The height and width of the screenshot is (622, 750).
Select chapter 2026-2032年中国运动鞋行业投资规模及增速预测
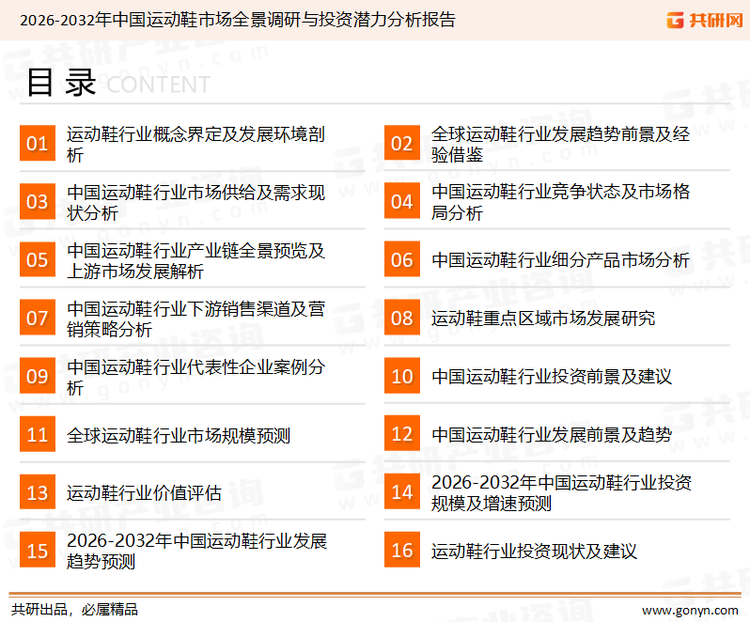click(x=561, y=493)
